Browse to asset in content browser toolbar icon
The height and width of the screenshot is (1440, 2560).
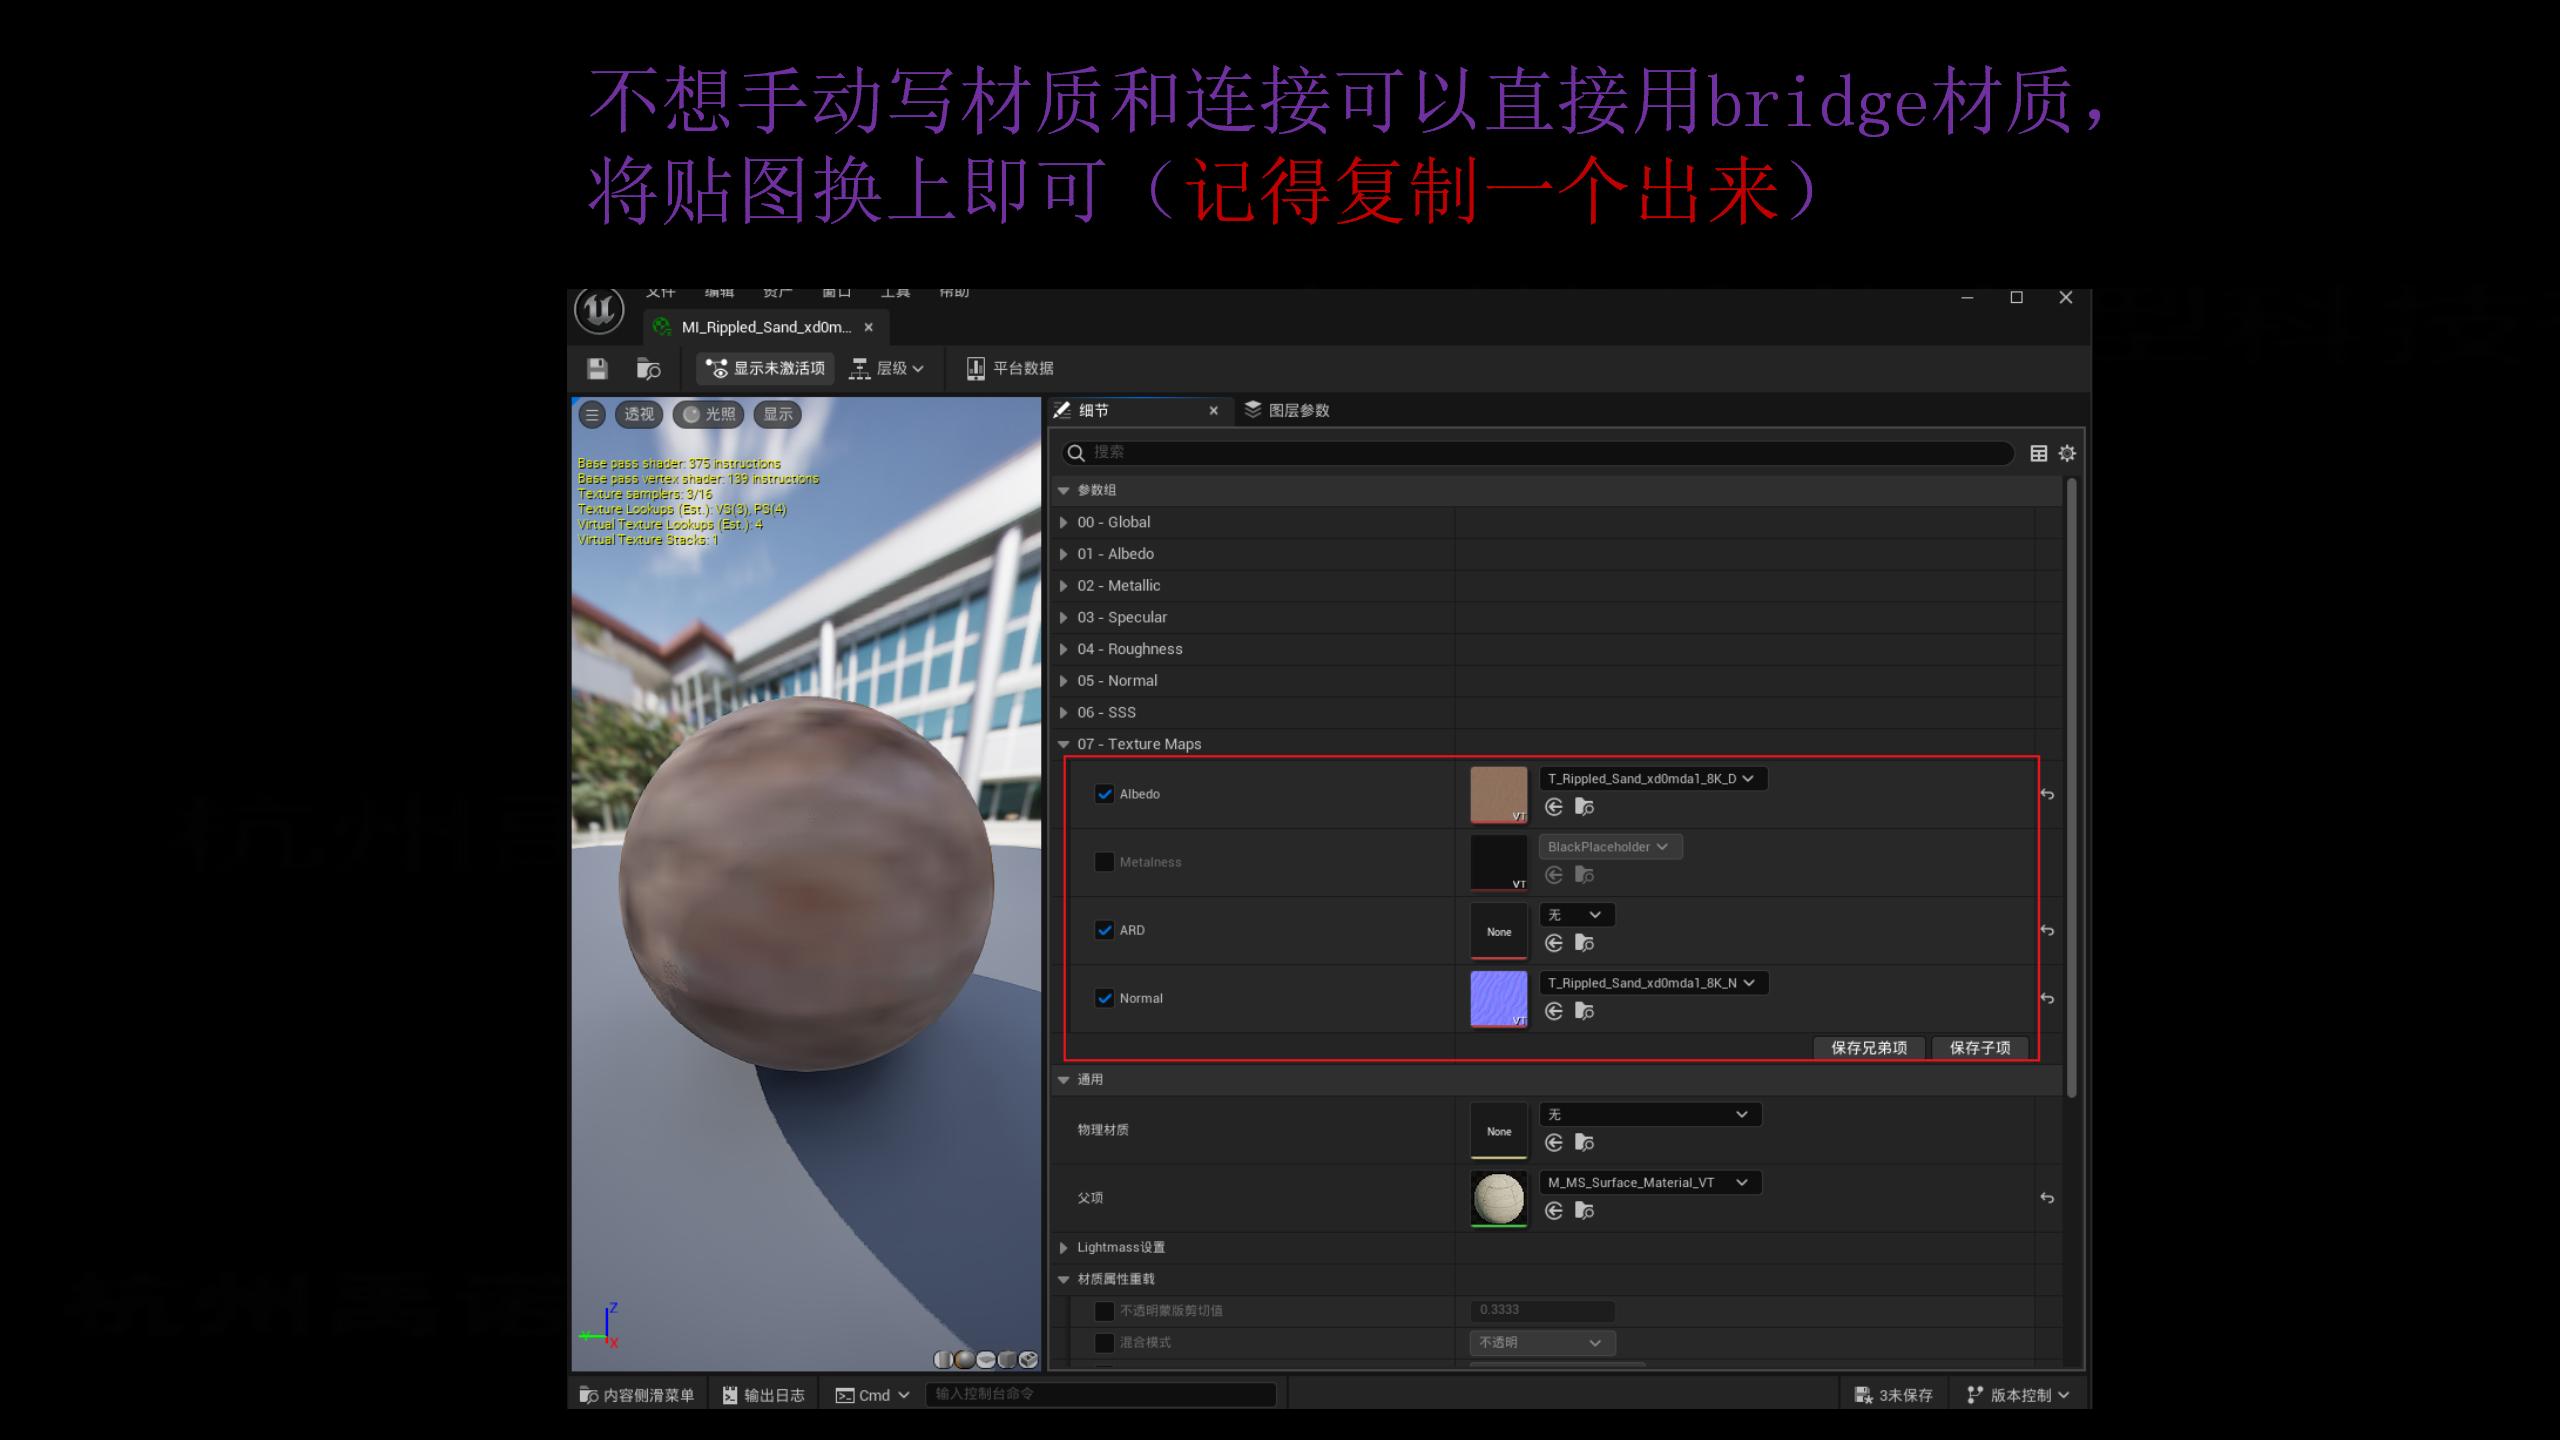[x=648, y=369]
